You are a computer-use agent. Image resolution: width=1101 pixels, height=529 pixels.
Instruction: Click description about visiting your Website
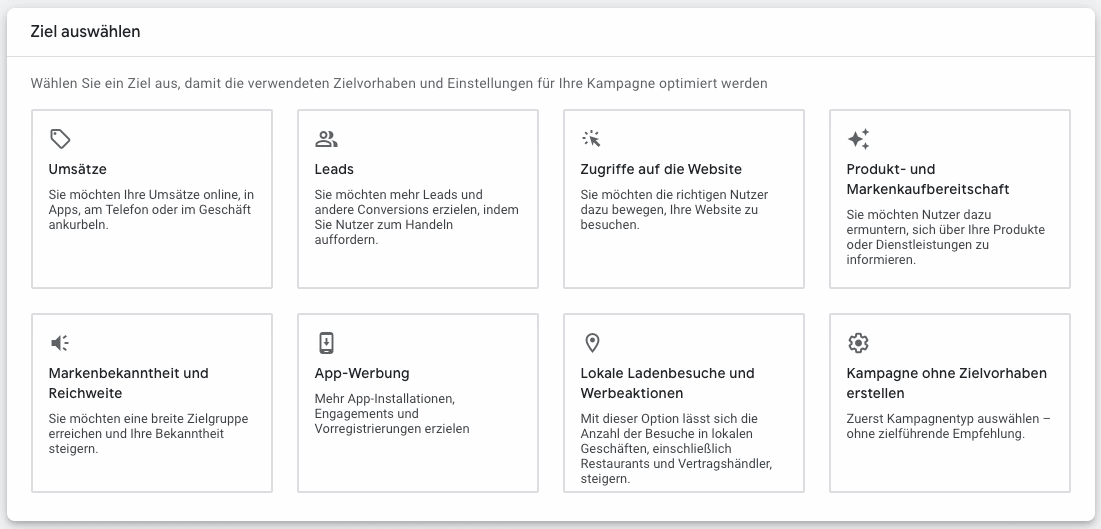(x=674, y=209)
